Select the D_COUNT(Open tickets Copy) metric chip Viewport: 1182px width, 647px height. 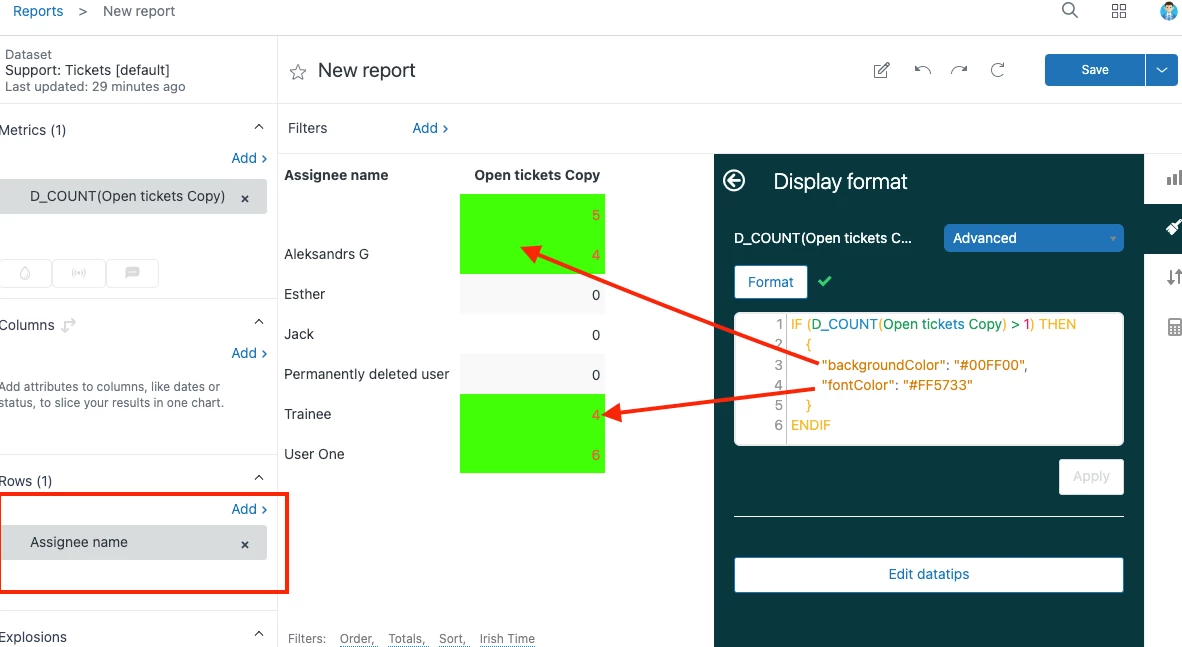pos(132,197)
